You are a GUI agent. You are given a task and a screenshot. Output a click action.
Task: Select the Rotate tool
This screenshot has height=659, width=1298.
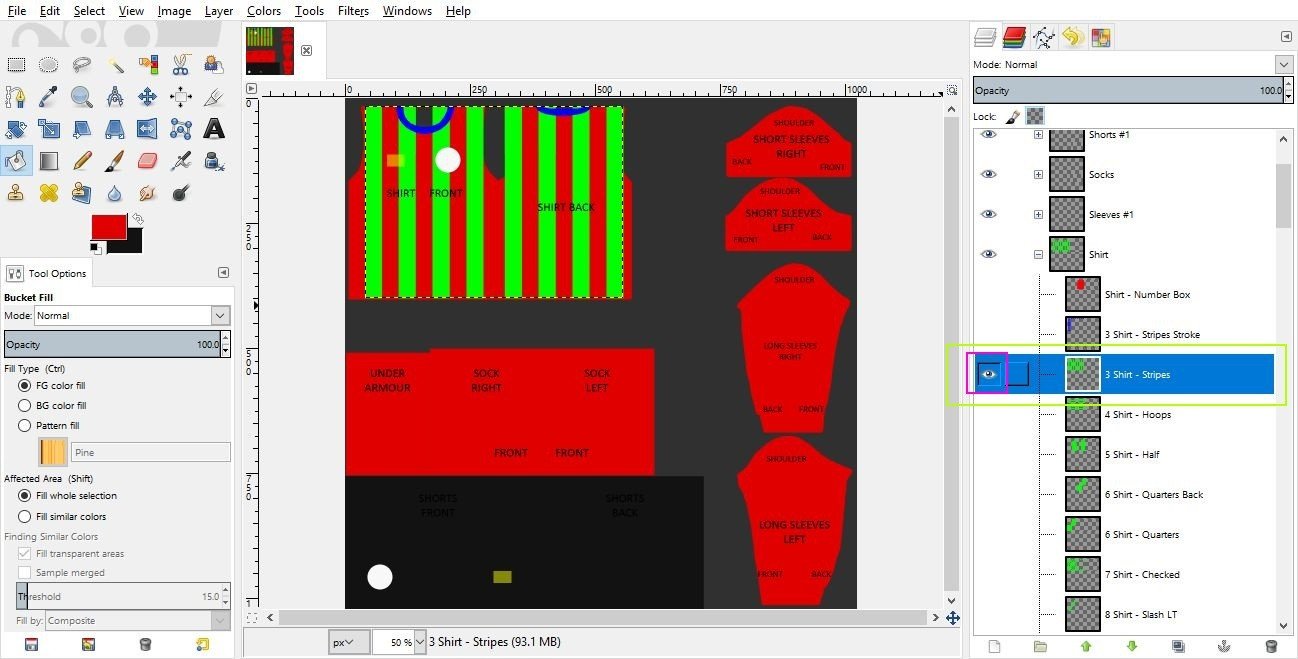point(16,129)
